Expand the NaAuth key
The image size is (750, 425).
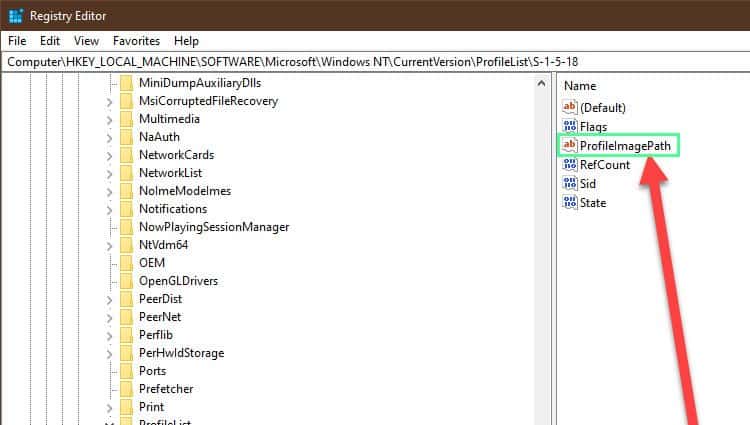pyautogui.click(x=110, y=138)
